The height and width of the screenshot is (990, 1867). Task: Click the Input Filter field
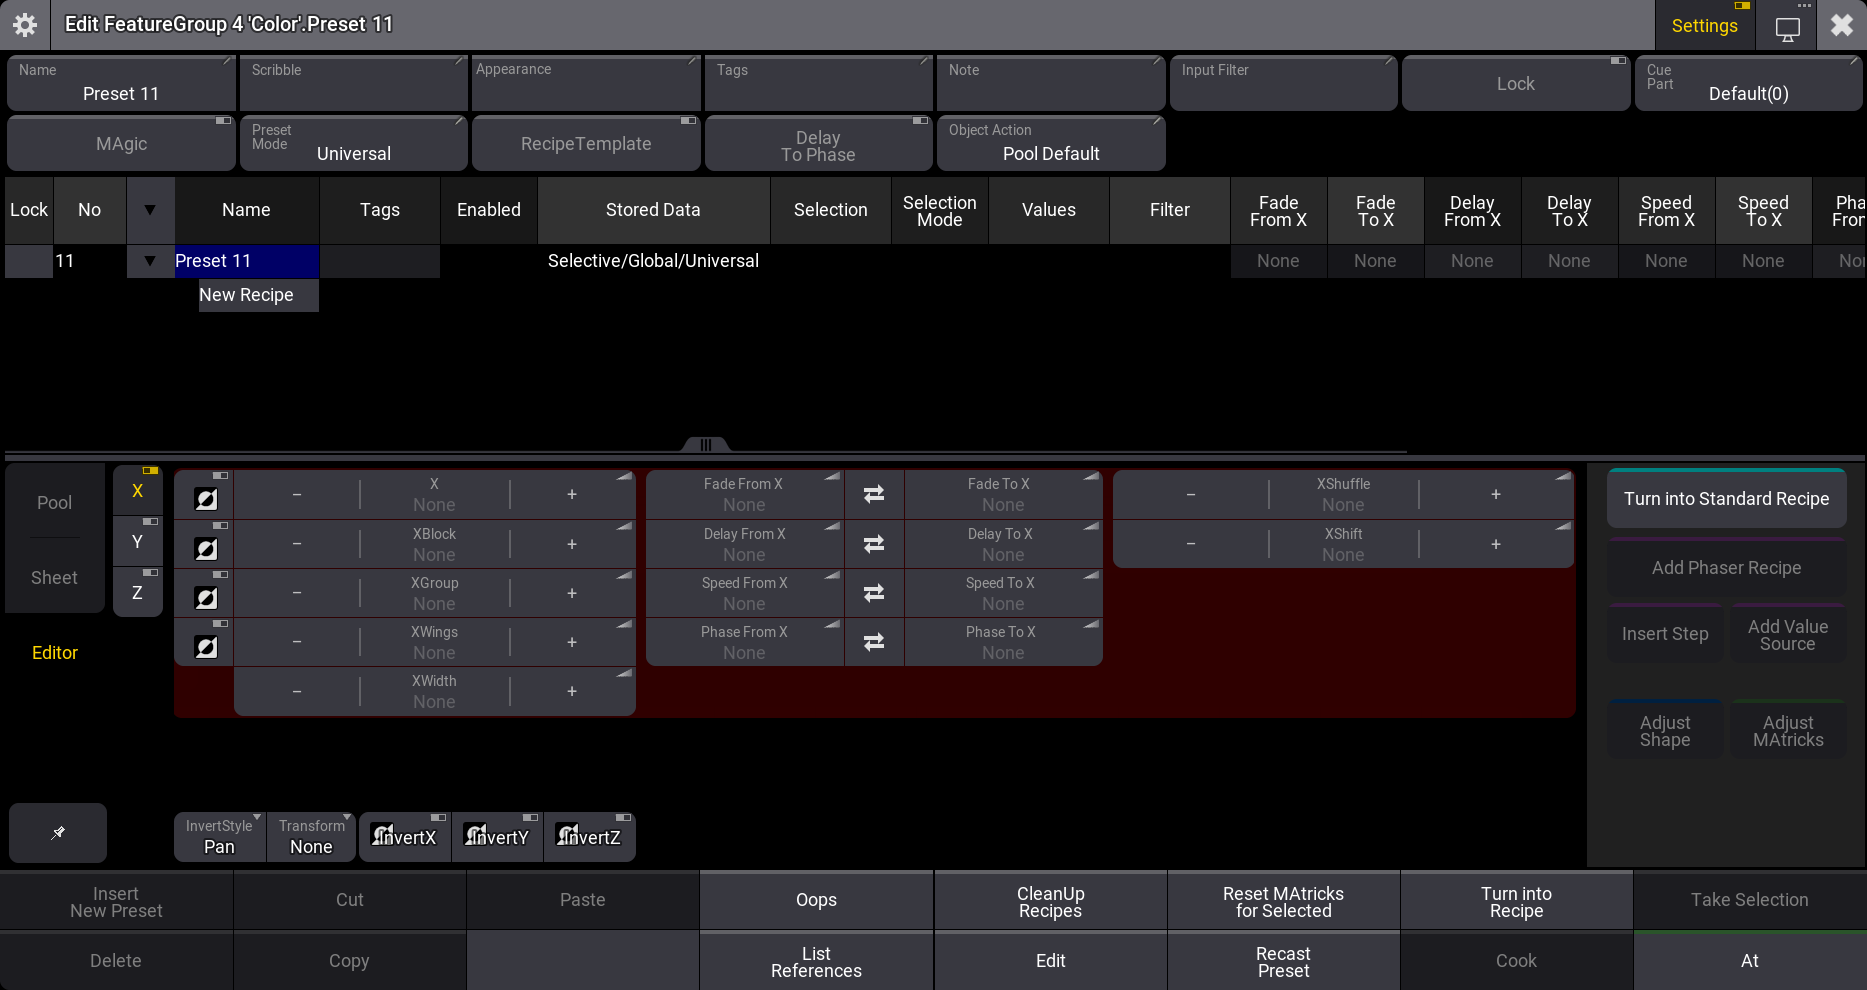point(1283,84)
